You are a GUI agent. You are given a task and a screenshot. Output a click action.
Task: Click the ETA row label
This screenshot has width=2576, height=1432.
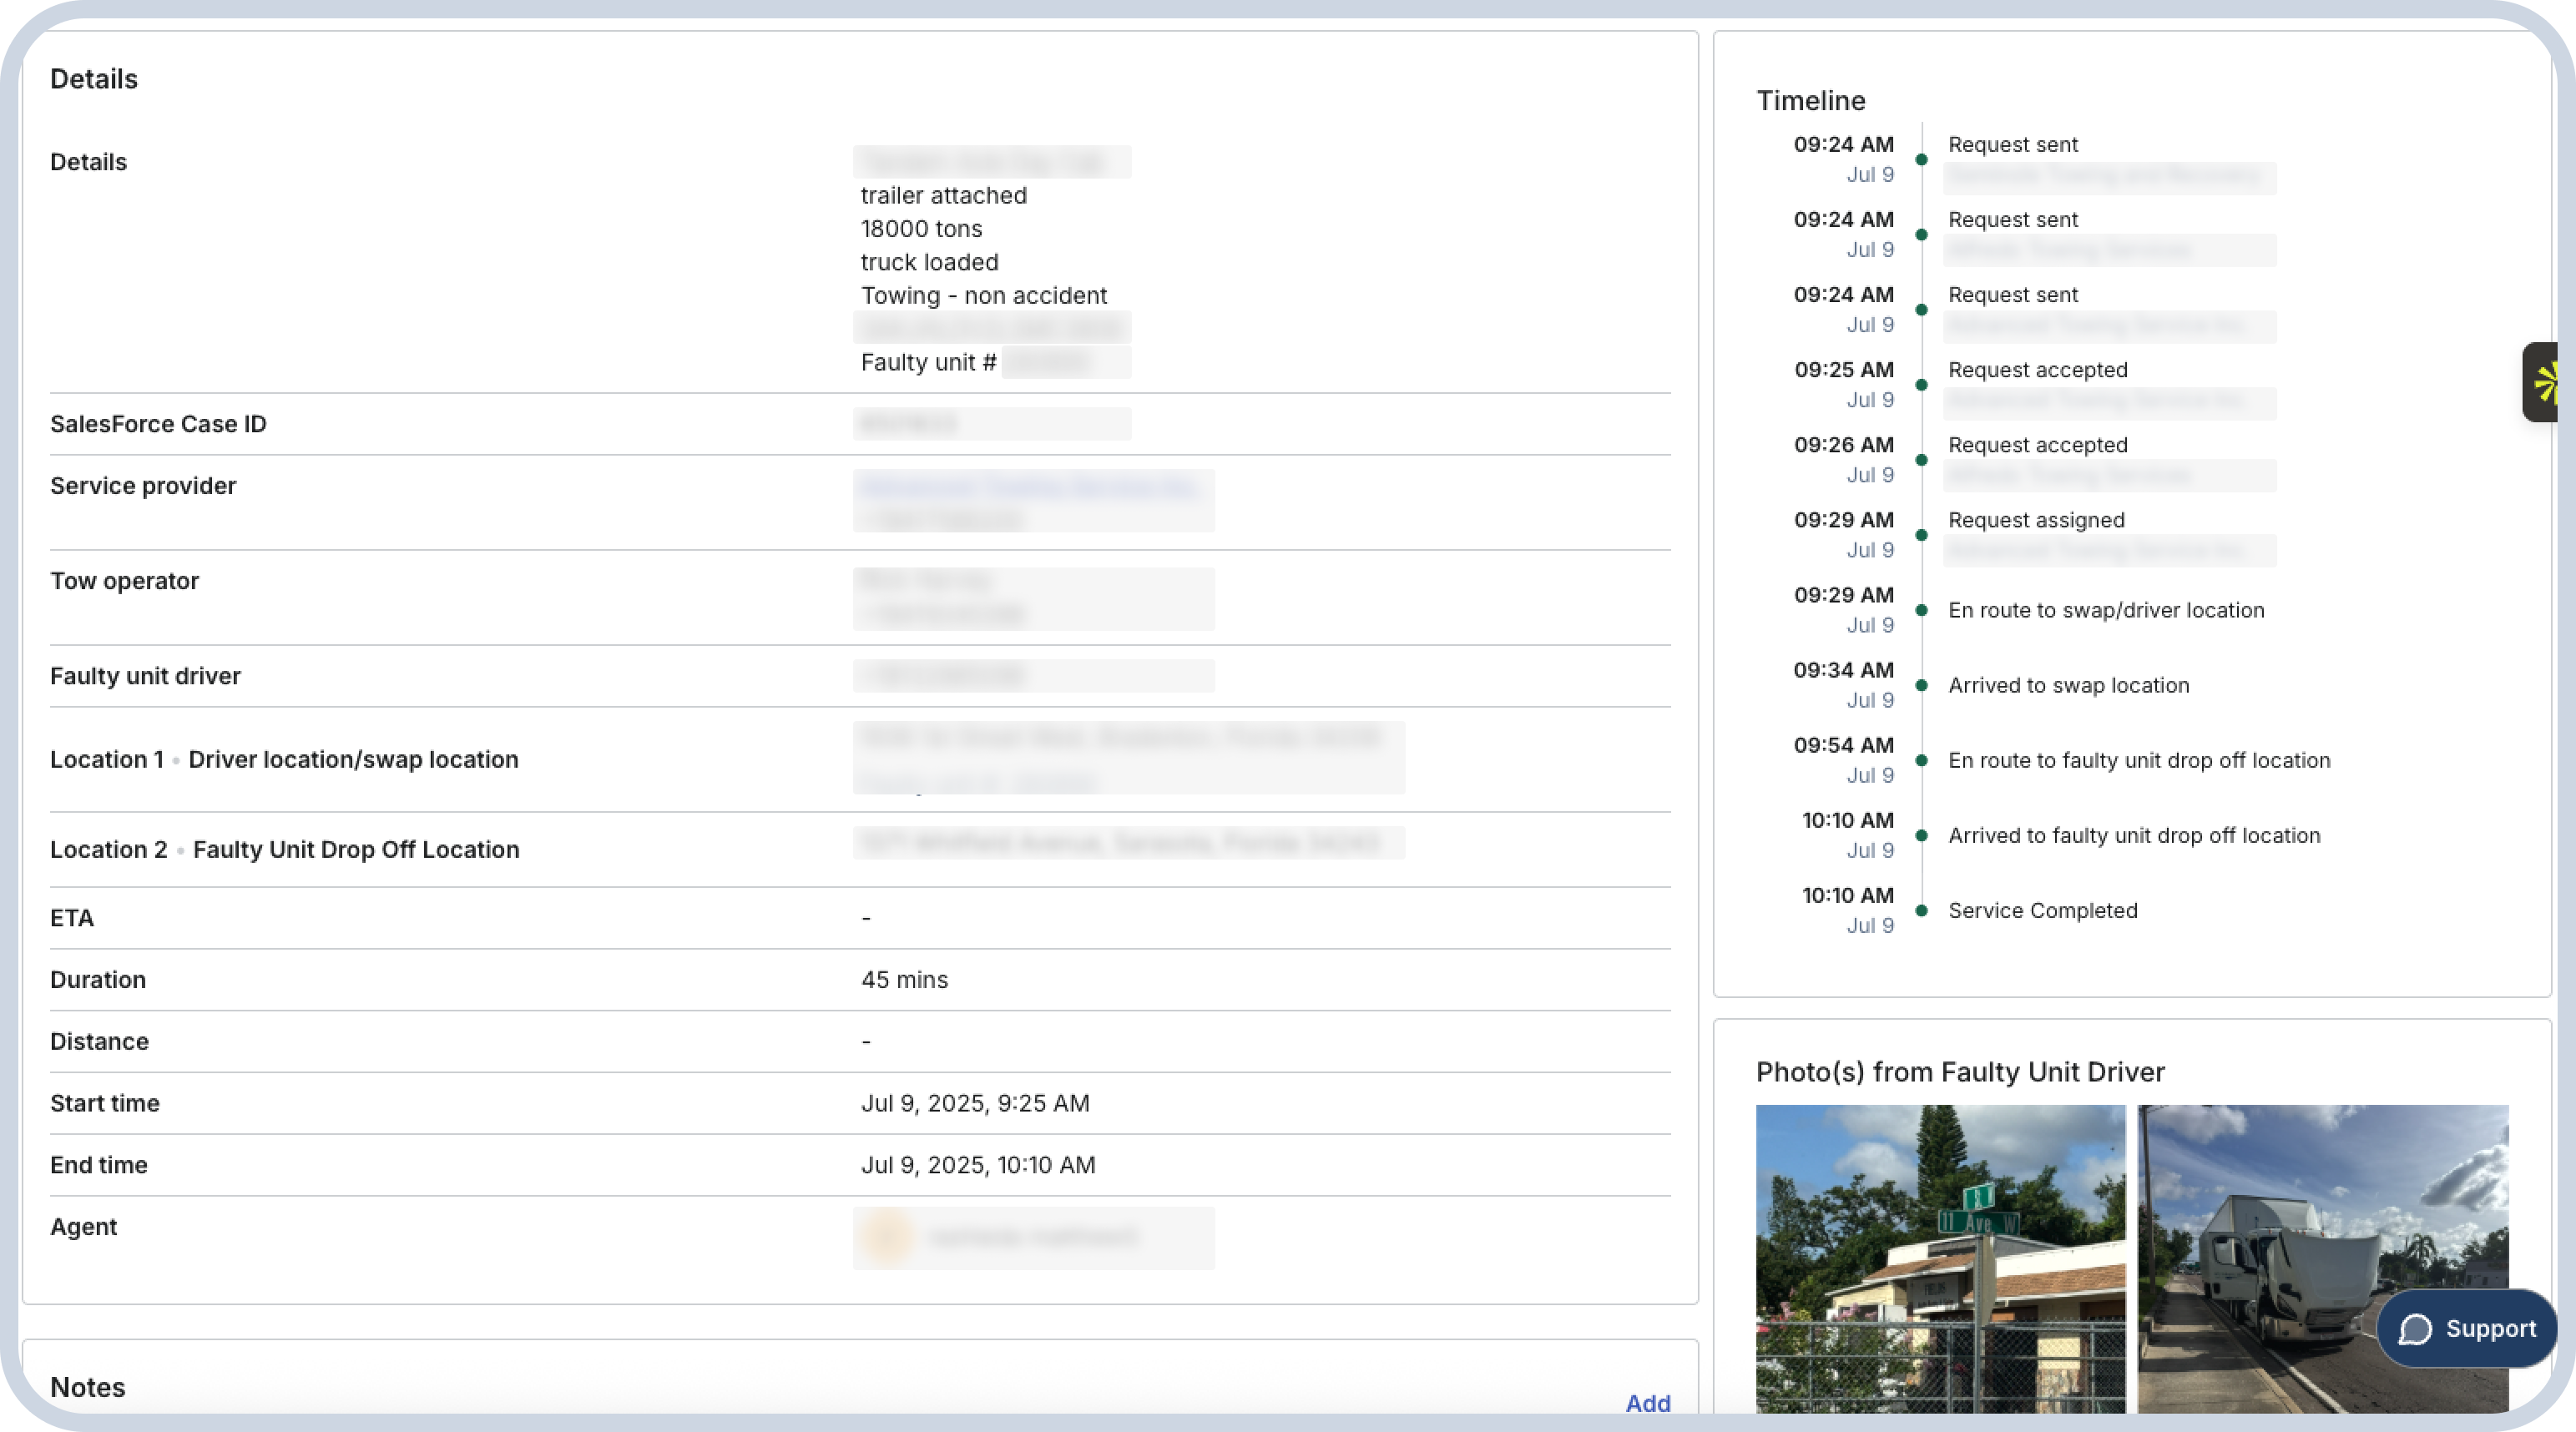click(x=72, y=918)
